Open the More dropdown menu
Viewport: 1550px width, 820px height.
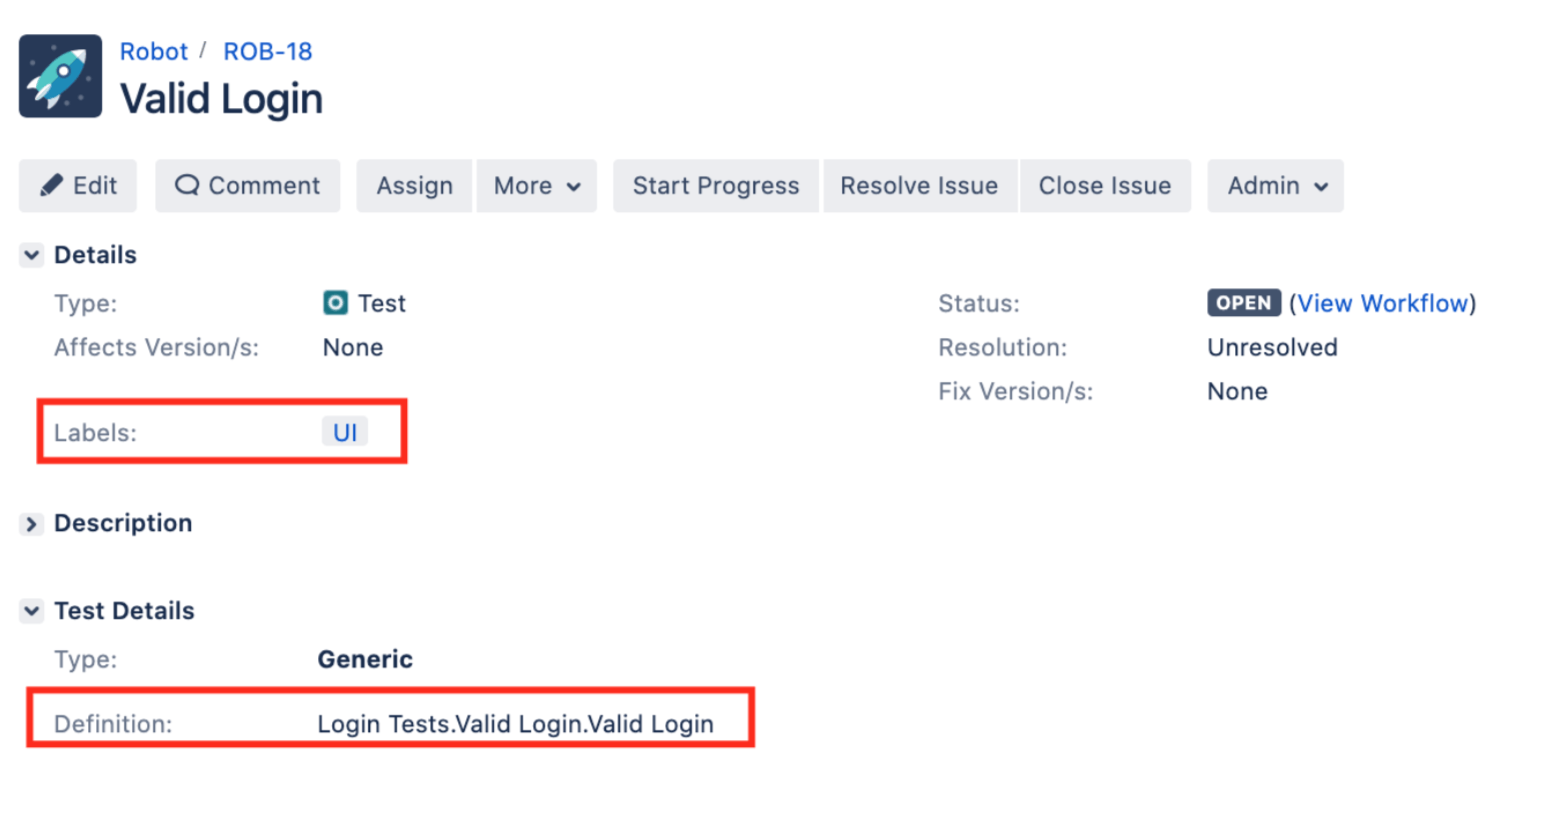(536, 186)
